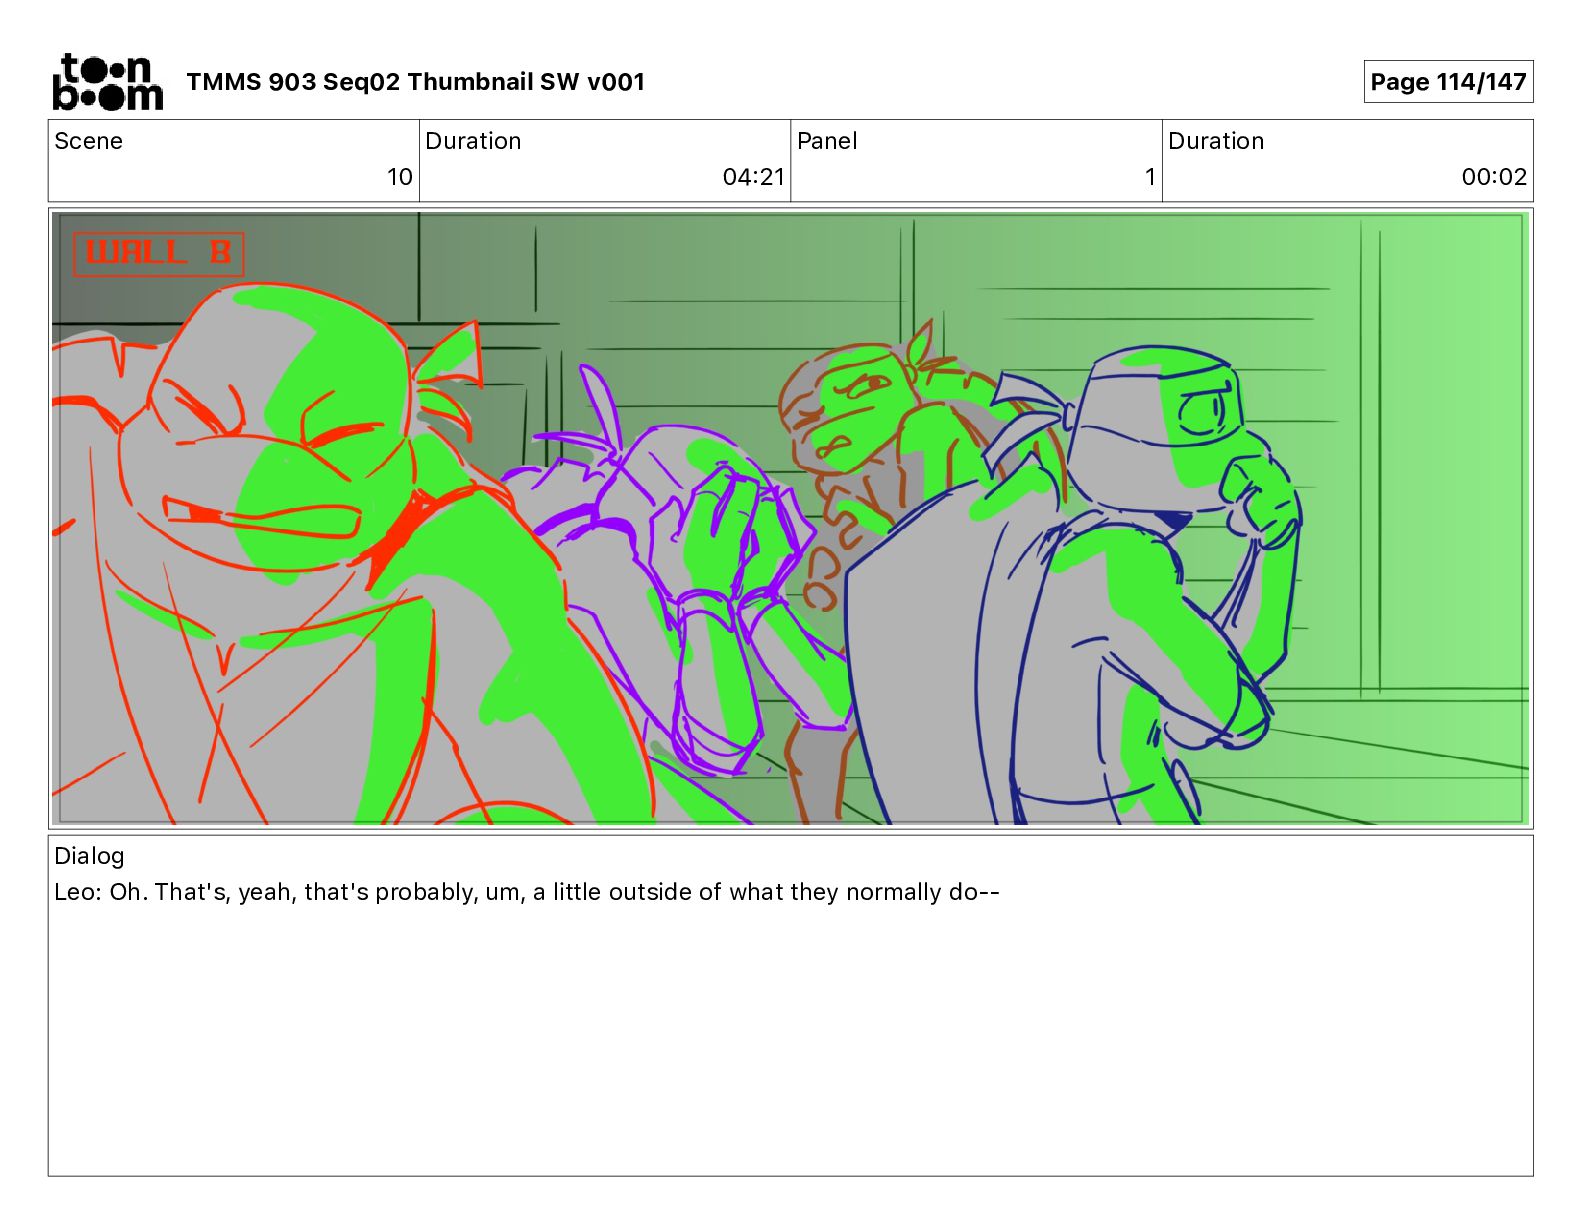Click the 'Scene' header label

(88, 141)
